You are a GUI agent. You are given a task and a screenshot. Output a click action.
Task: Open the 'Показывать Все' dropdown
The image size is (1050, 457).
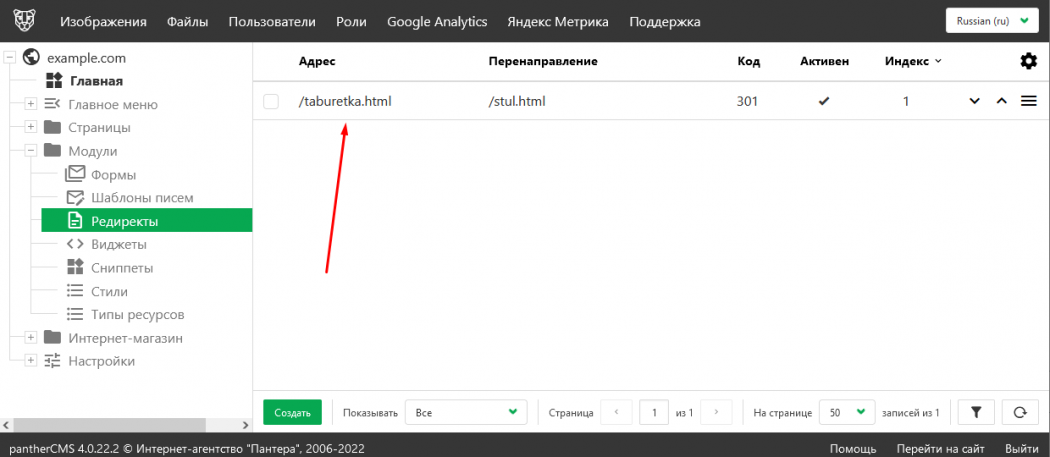[x=469, y=412]
